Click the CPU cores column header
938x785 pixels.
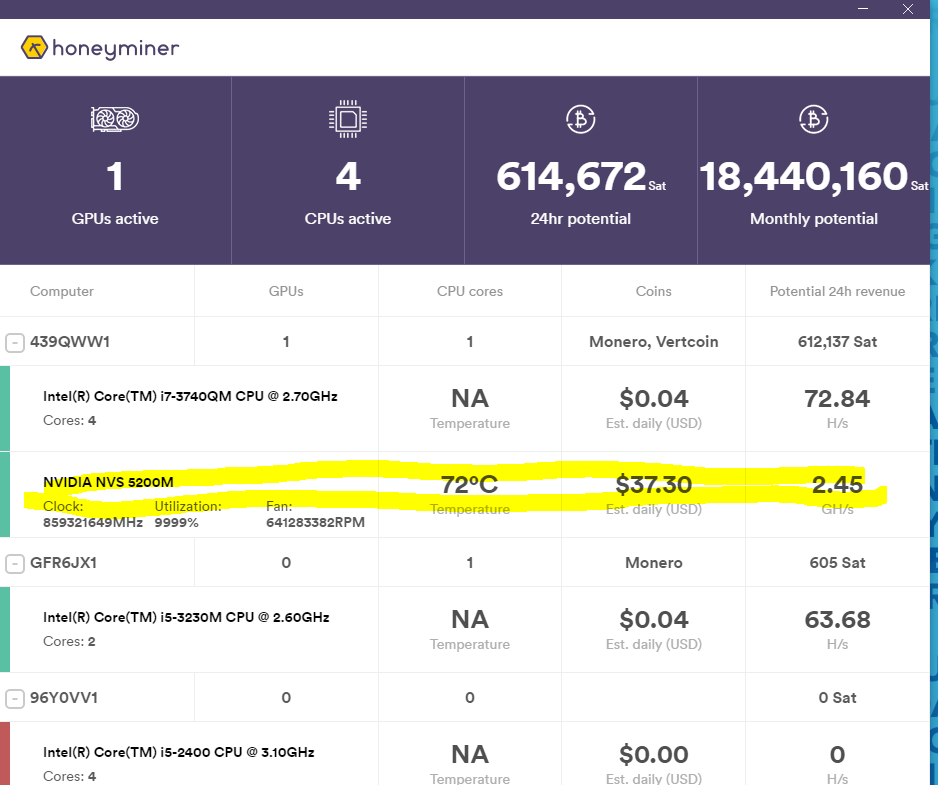pyautogui.click(x=470, y=291)
